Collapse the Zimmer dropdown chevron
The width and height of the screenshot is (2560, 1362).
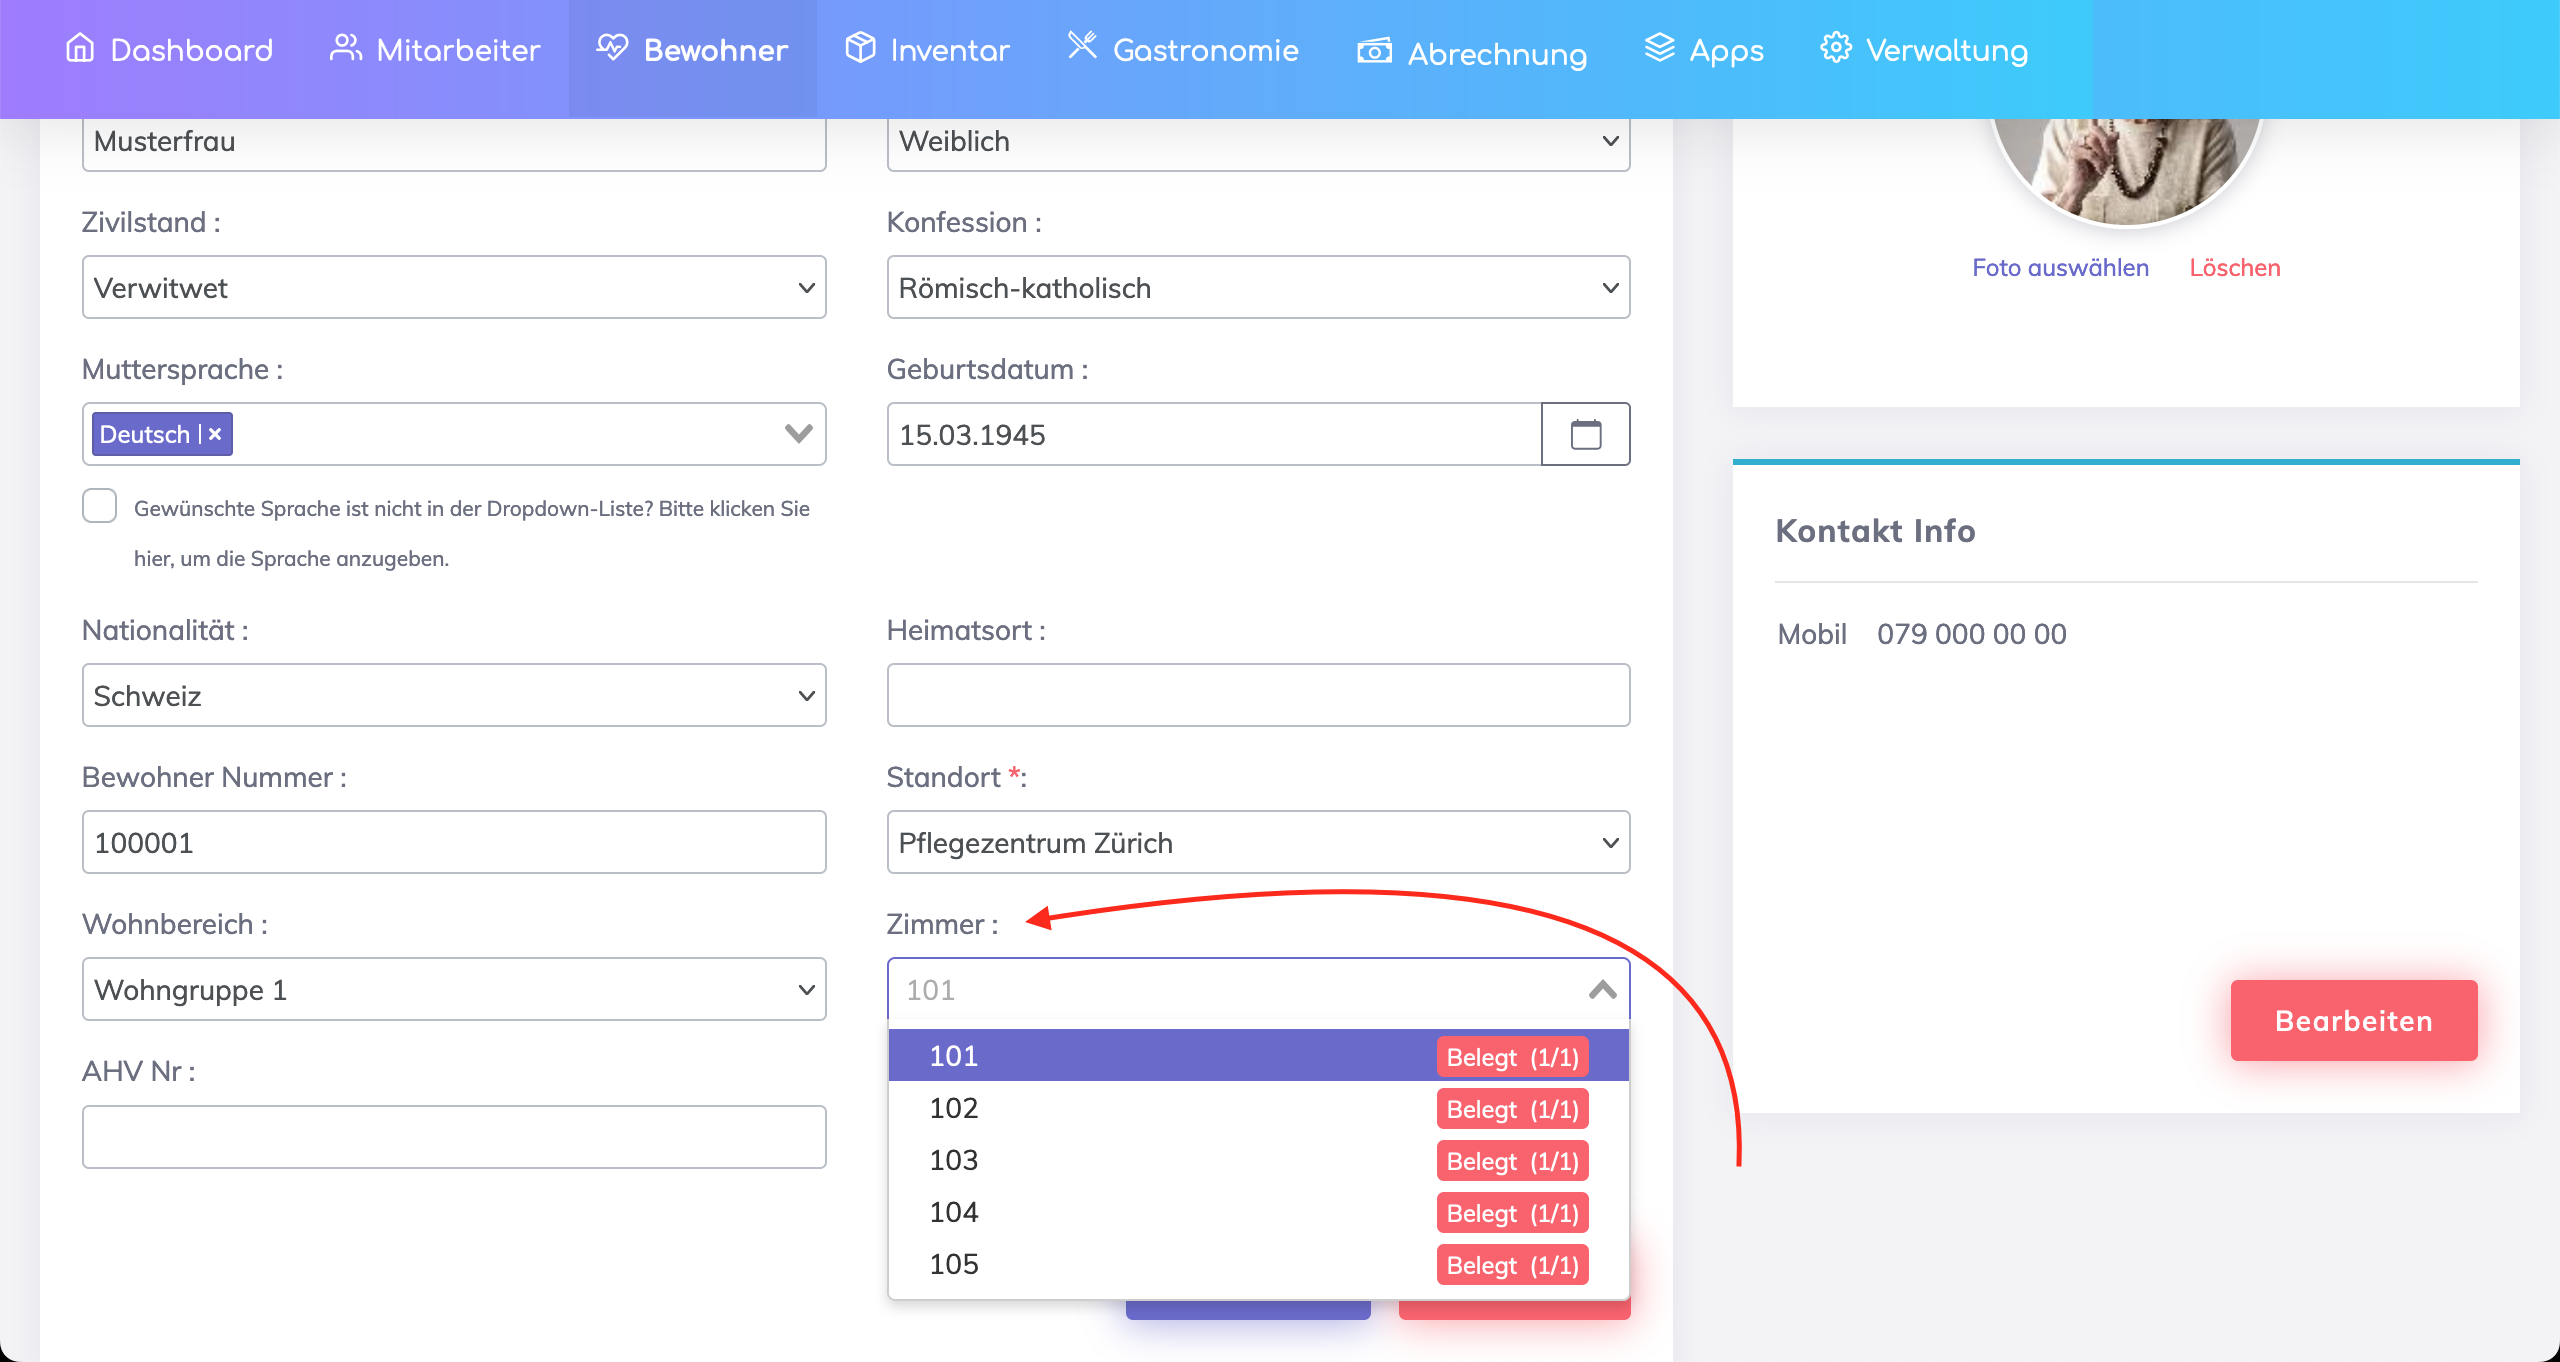(1602, 990)
